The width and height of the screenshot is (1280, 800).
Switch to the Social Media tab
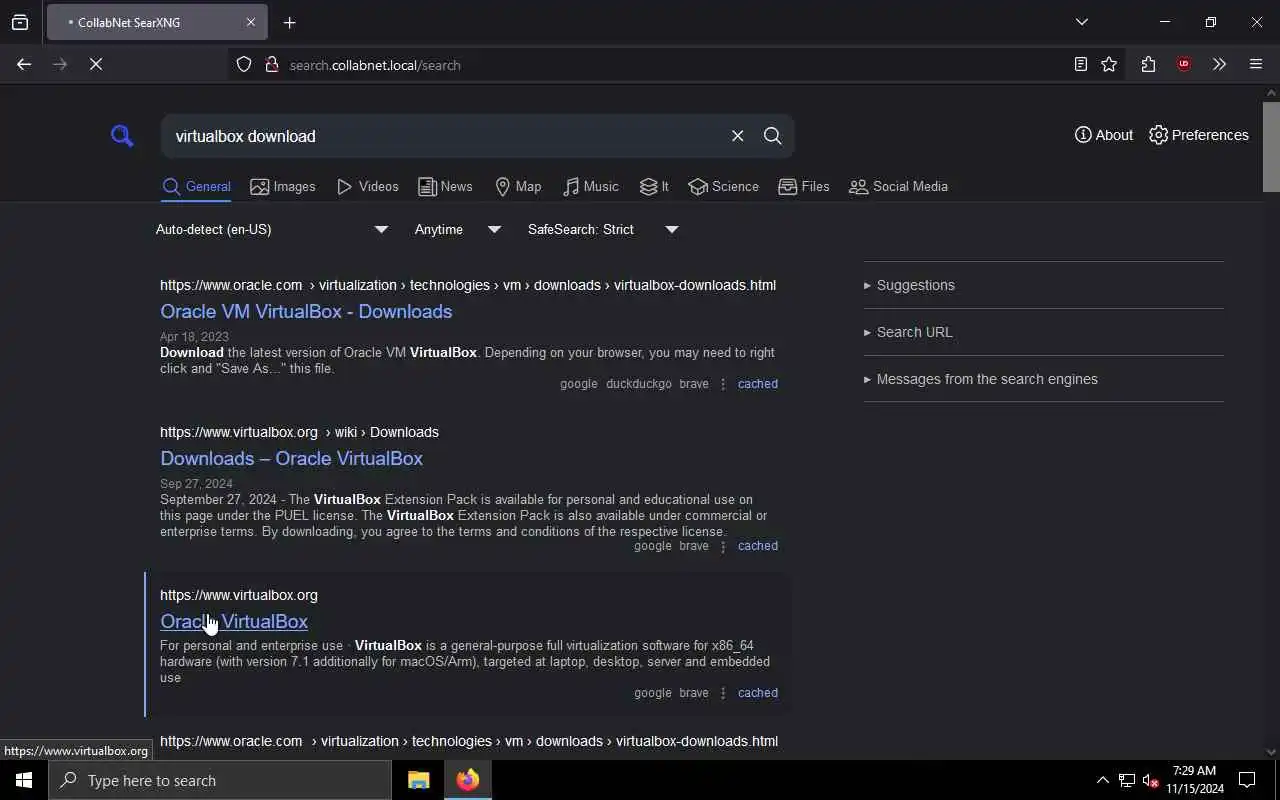coord(898,187)
